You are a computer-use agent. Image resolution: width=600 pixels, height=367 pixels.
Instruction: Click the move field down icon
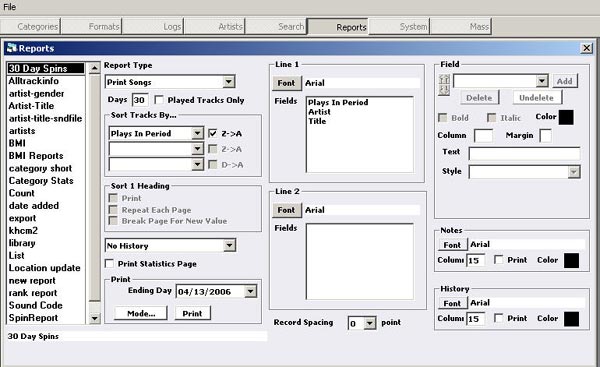(x=444, y=90)
